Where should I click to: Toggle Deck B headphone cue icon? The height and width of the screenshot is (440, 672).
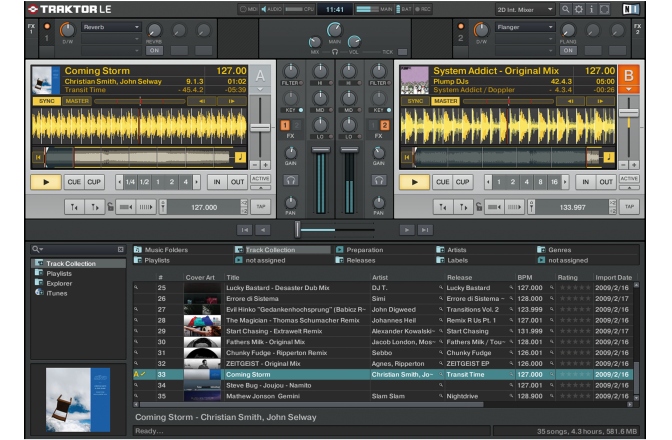point(378,180)
